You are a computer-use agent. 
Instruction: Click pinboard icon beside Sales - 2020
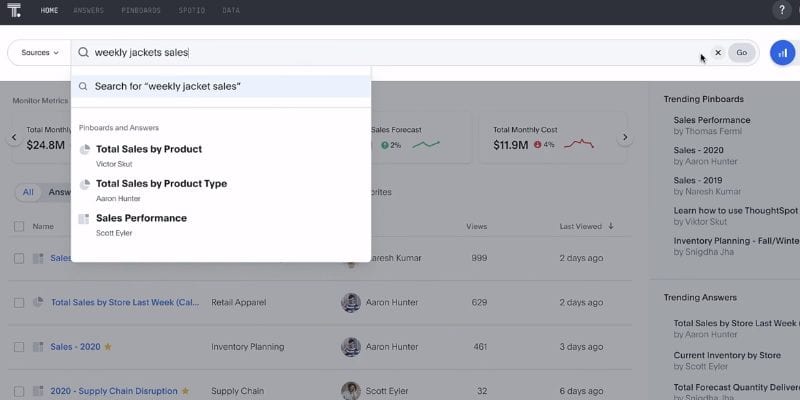[x=38, y=347]
